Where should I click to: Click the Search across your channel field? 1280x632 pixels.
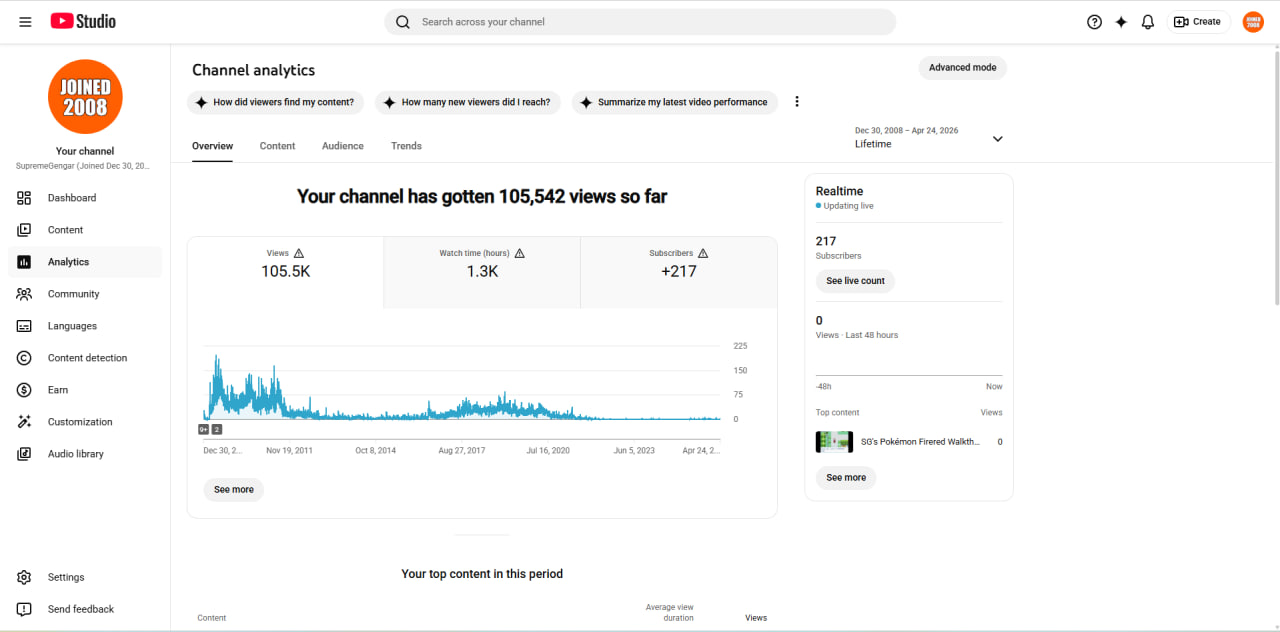(640, 22)
